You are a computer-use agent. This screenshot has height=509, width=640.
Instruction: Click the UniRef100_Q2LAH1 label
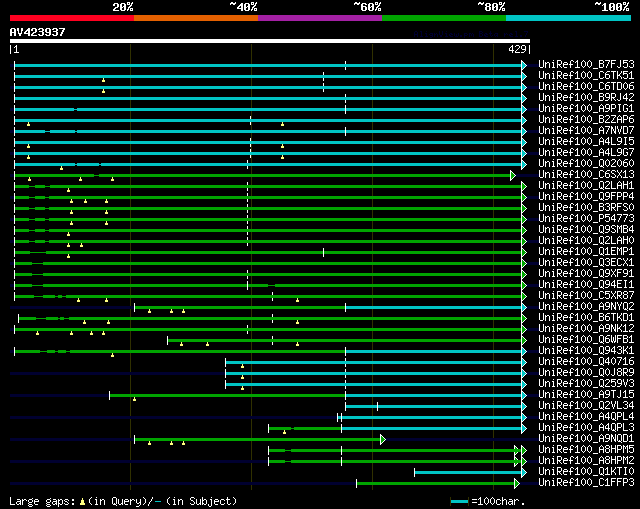click(586, 186)
